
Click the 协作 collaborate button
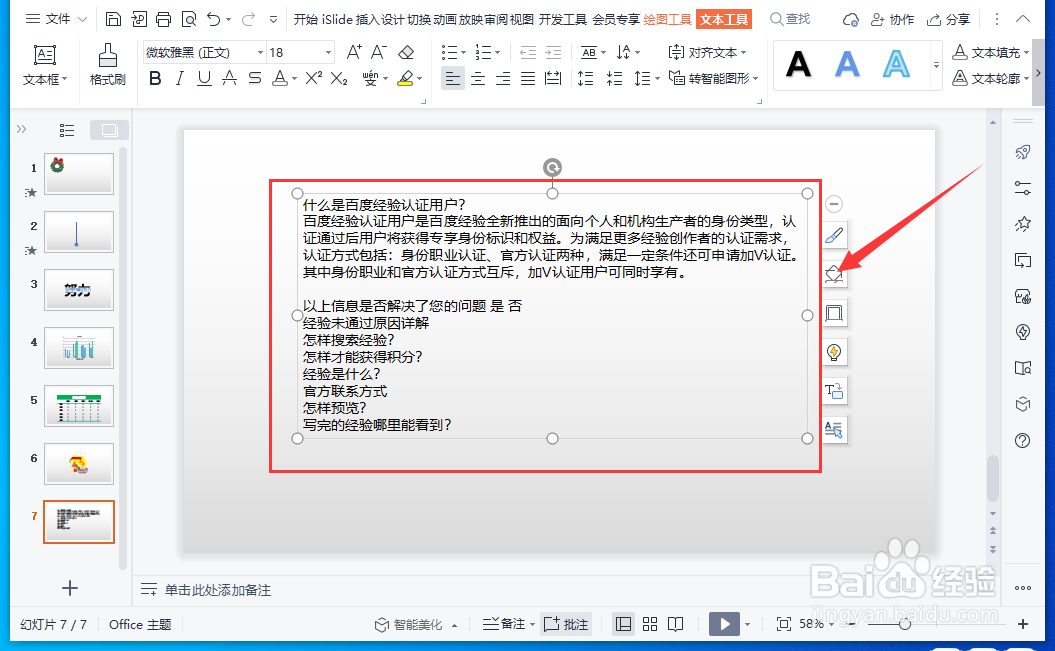tap(892, 20)
